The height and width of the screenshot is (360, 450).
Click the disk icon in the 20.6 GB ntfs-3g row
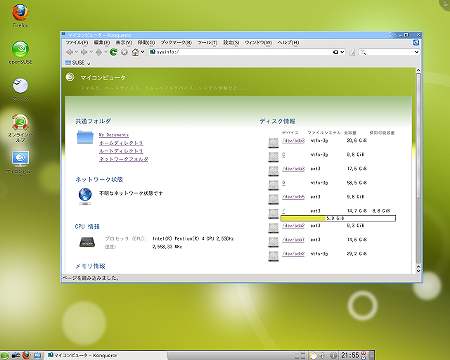coord(273,142)
